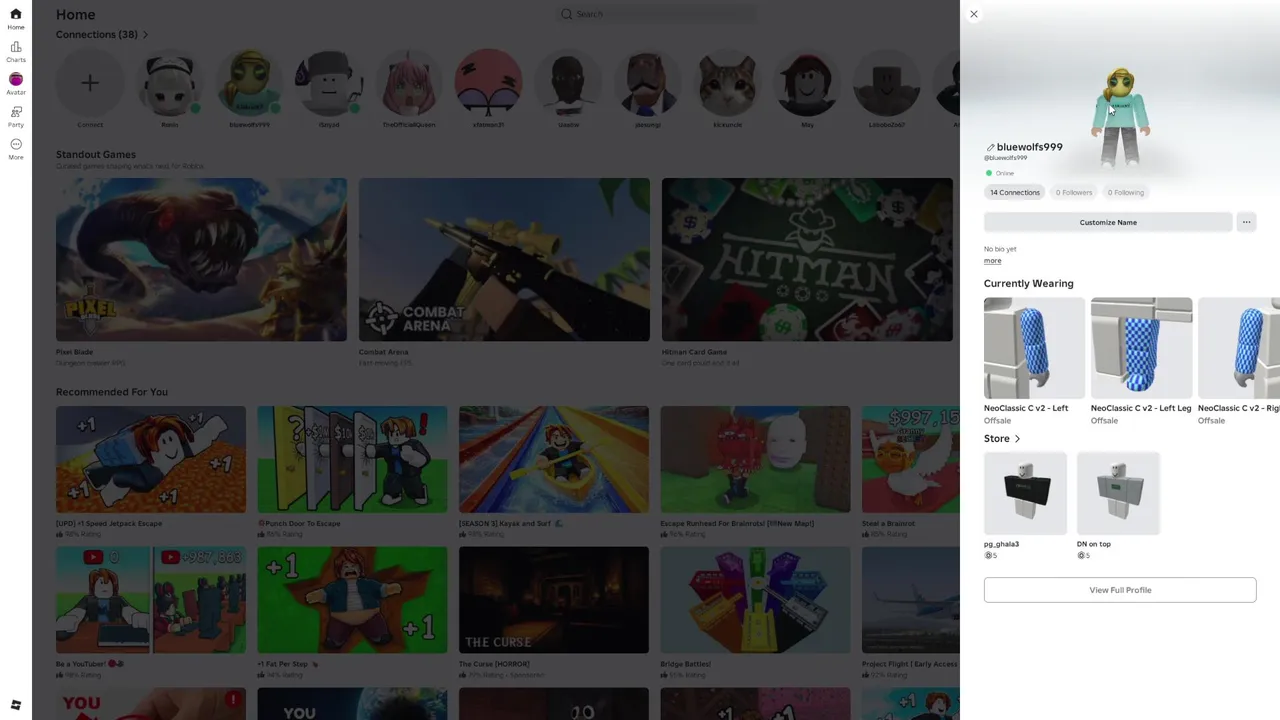
Task: Select the 0 Following tab
Action: point(1126,192)
